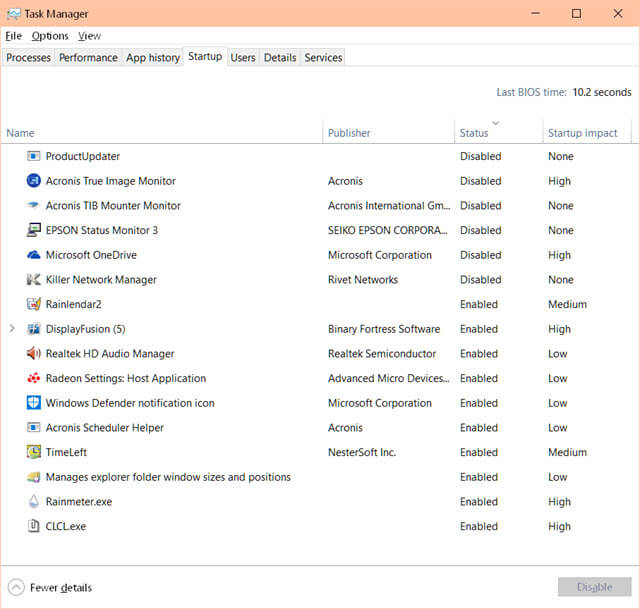Select Radeon Settings: Host Application text
The width and height of the screenshot is (640, 609).
pos(126,378)
